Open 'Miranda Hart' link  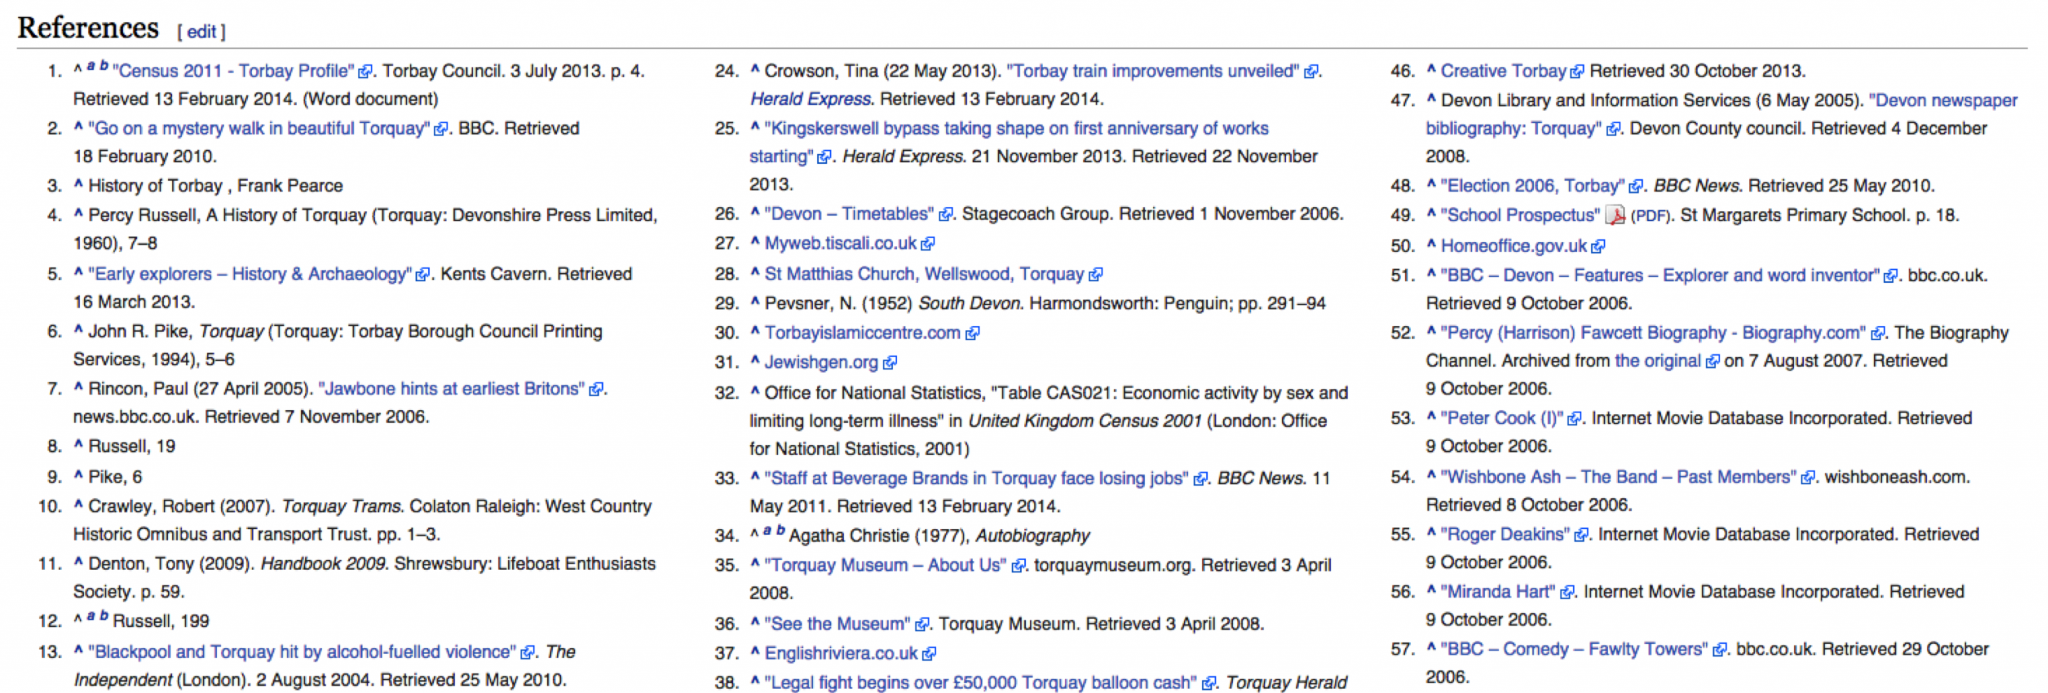[1498, 592]
